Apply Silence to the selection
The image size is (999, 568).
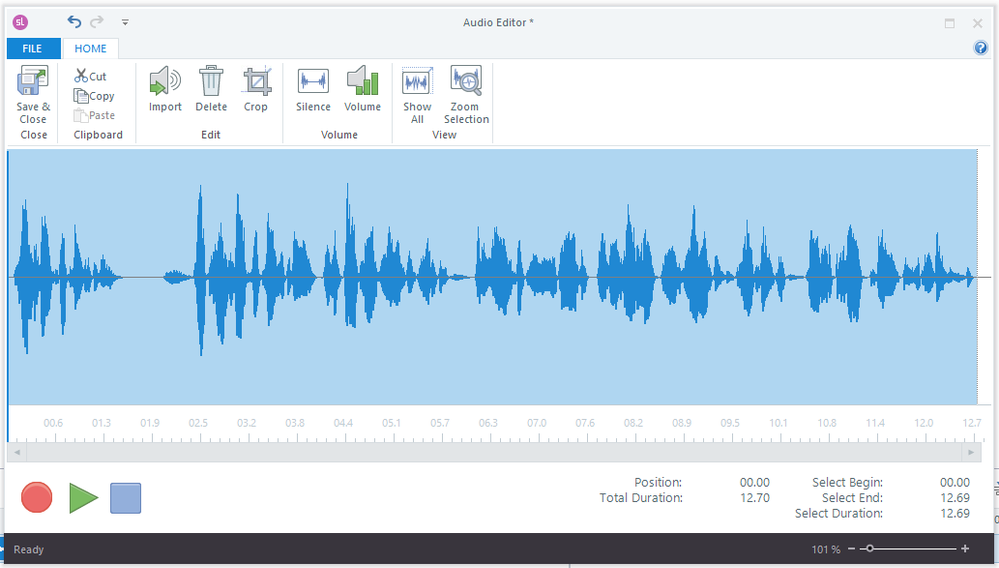coord(313,82)
